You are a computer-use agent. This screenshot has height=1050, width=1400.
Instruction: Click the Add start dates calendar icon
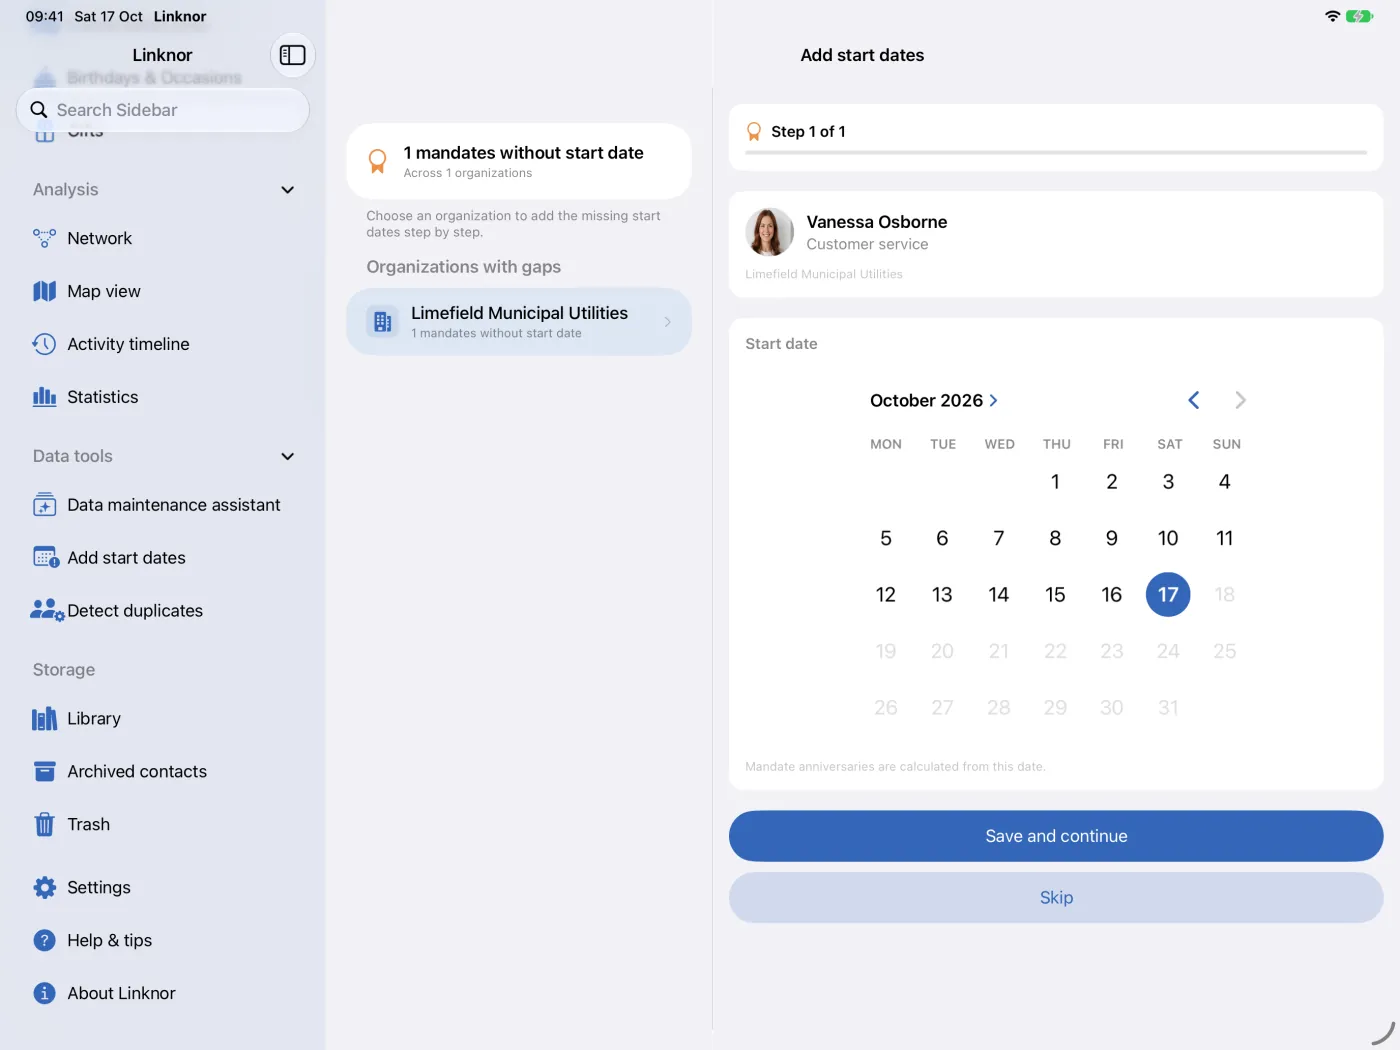click(x=45, y=558)
